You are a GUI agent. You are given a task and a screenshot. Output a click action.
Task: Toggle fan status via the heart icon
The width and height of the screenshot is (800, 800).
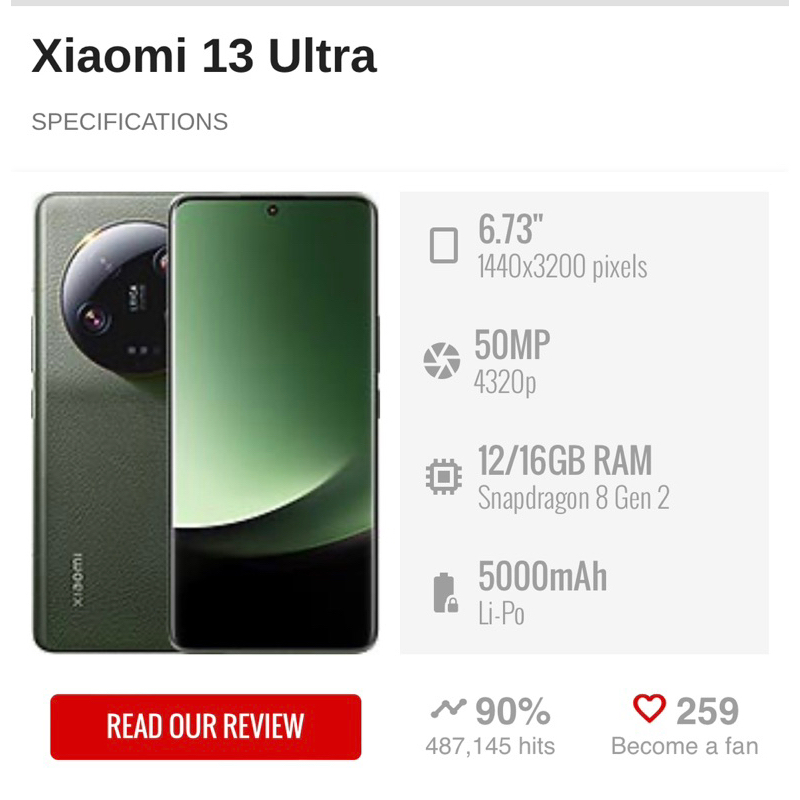coord(652,706)
